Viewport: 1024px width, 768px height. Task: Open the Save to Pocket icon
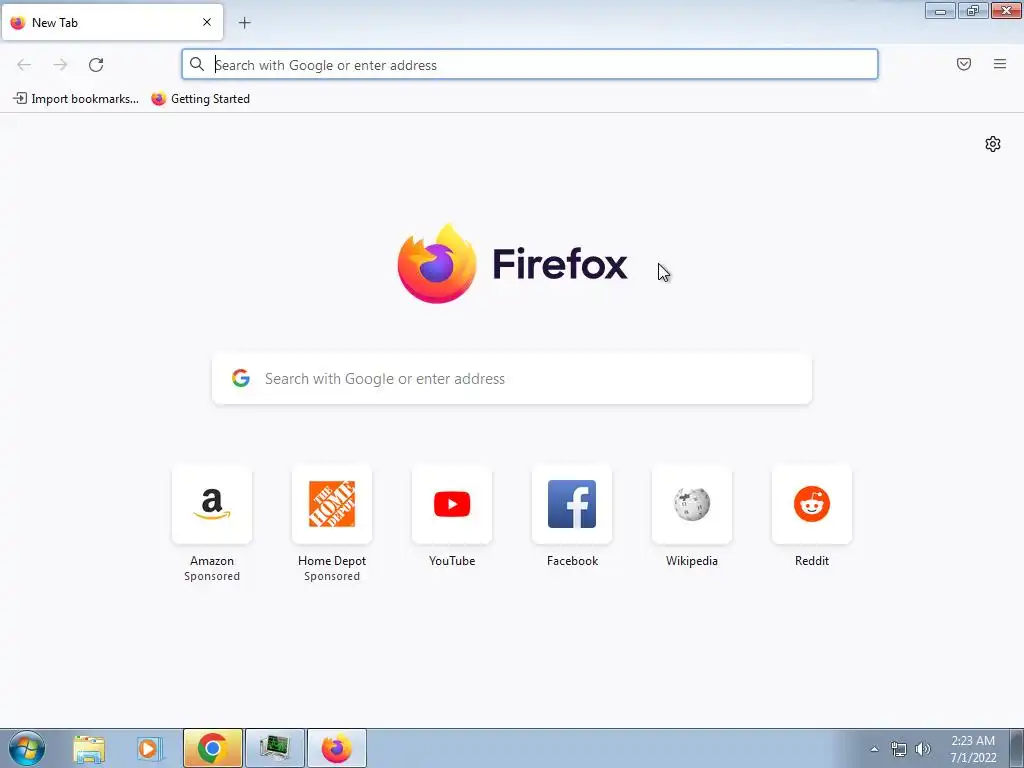pos(964,64)
